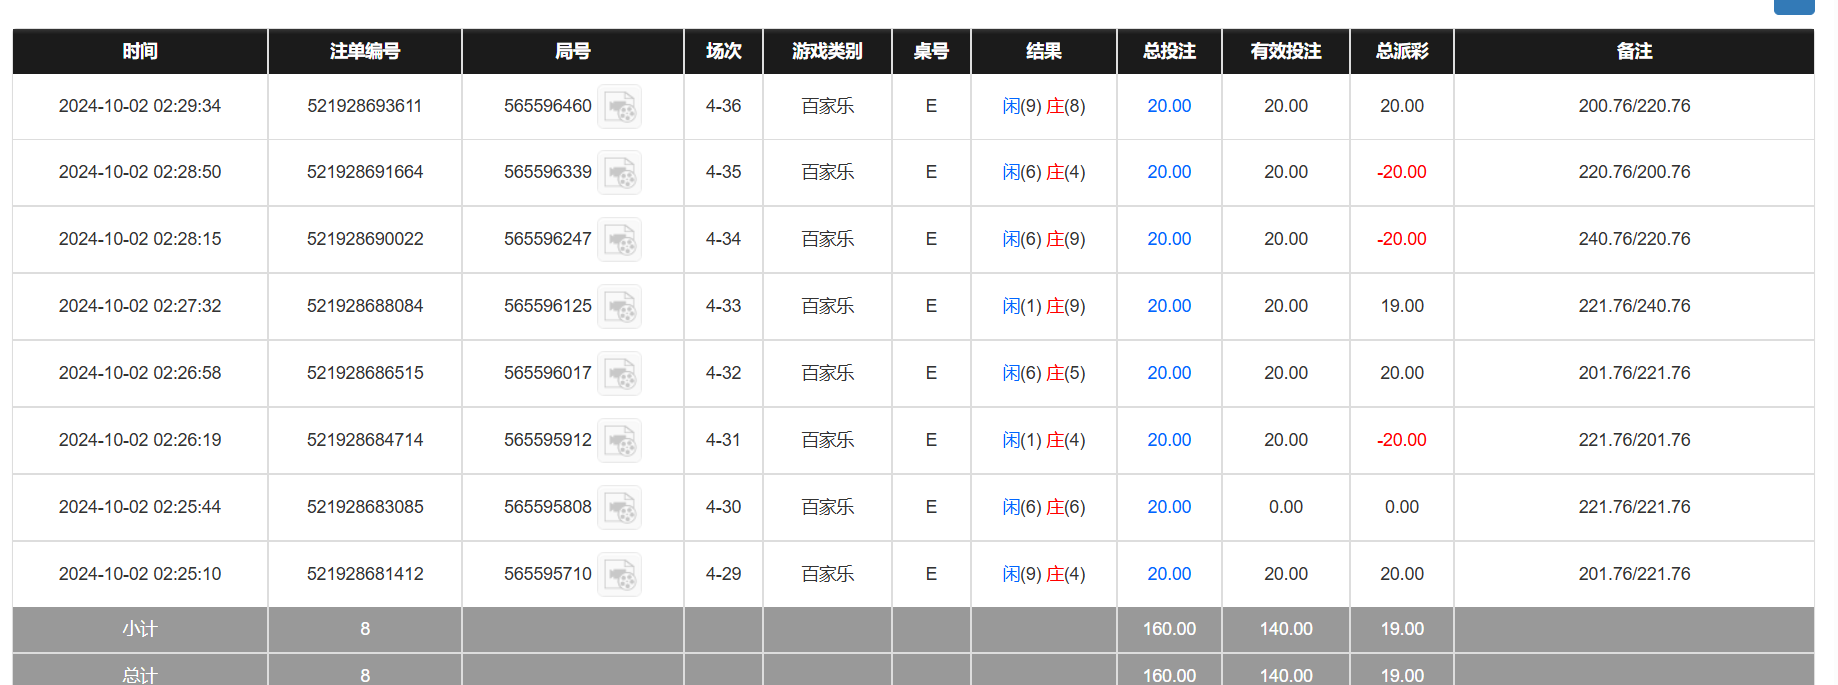Screen dimensions: 1838x685
Task: Open video replay icon for round 565596460
Action: (619, 107)
